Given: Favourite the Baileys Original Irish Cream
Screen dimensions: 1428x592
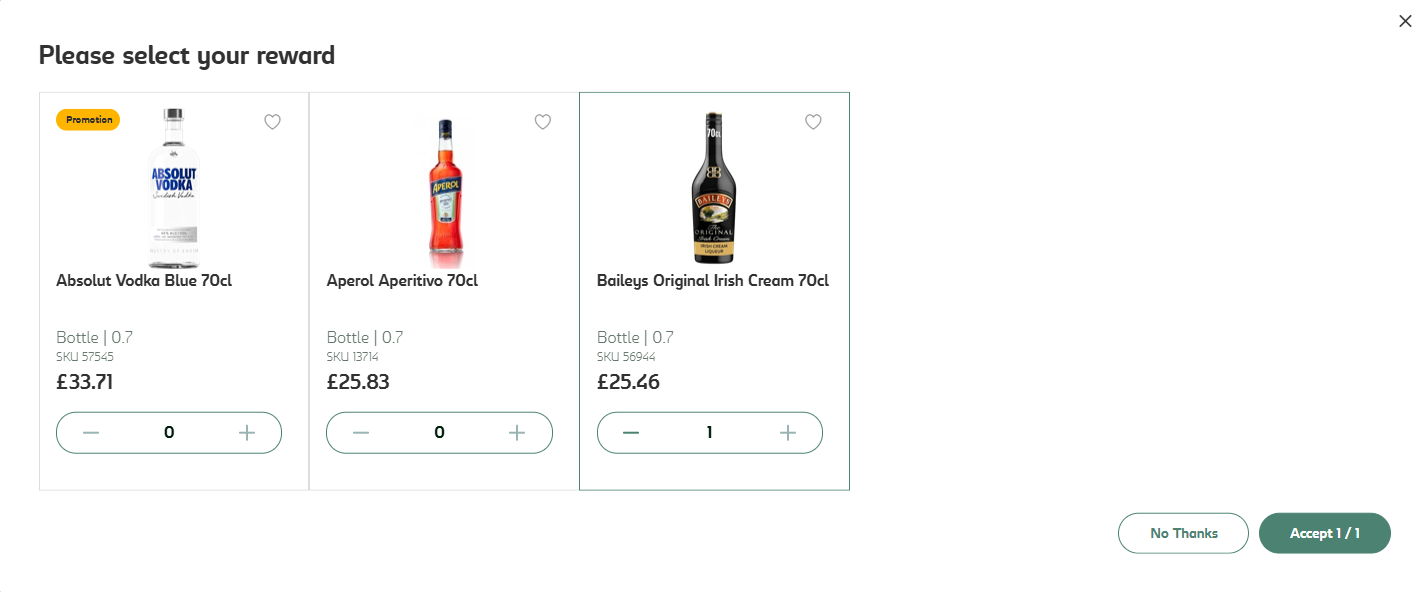Looking at the screenshot, I should click(x=812, y=121).
